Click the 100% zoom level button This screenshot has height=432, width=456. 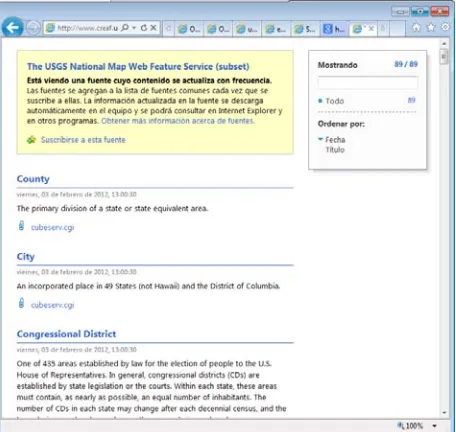click(410, 426)
